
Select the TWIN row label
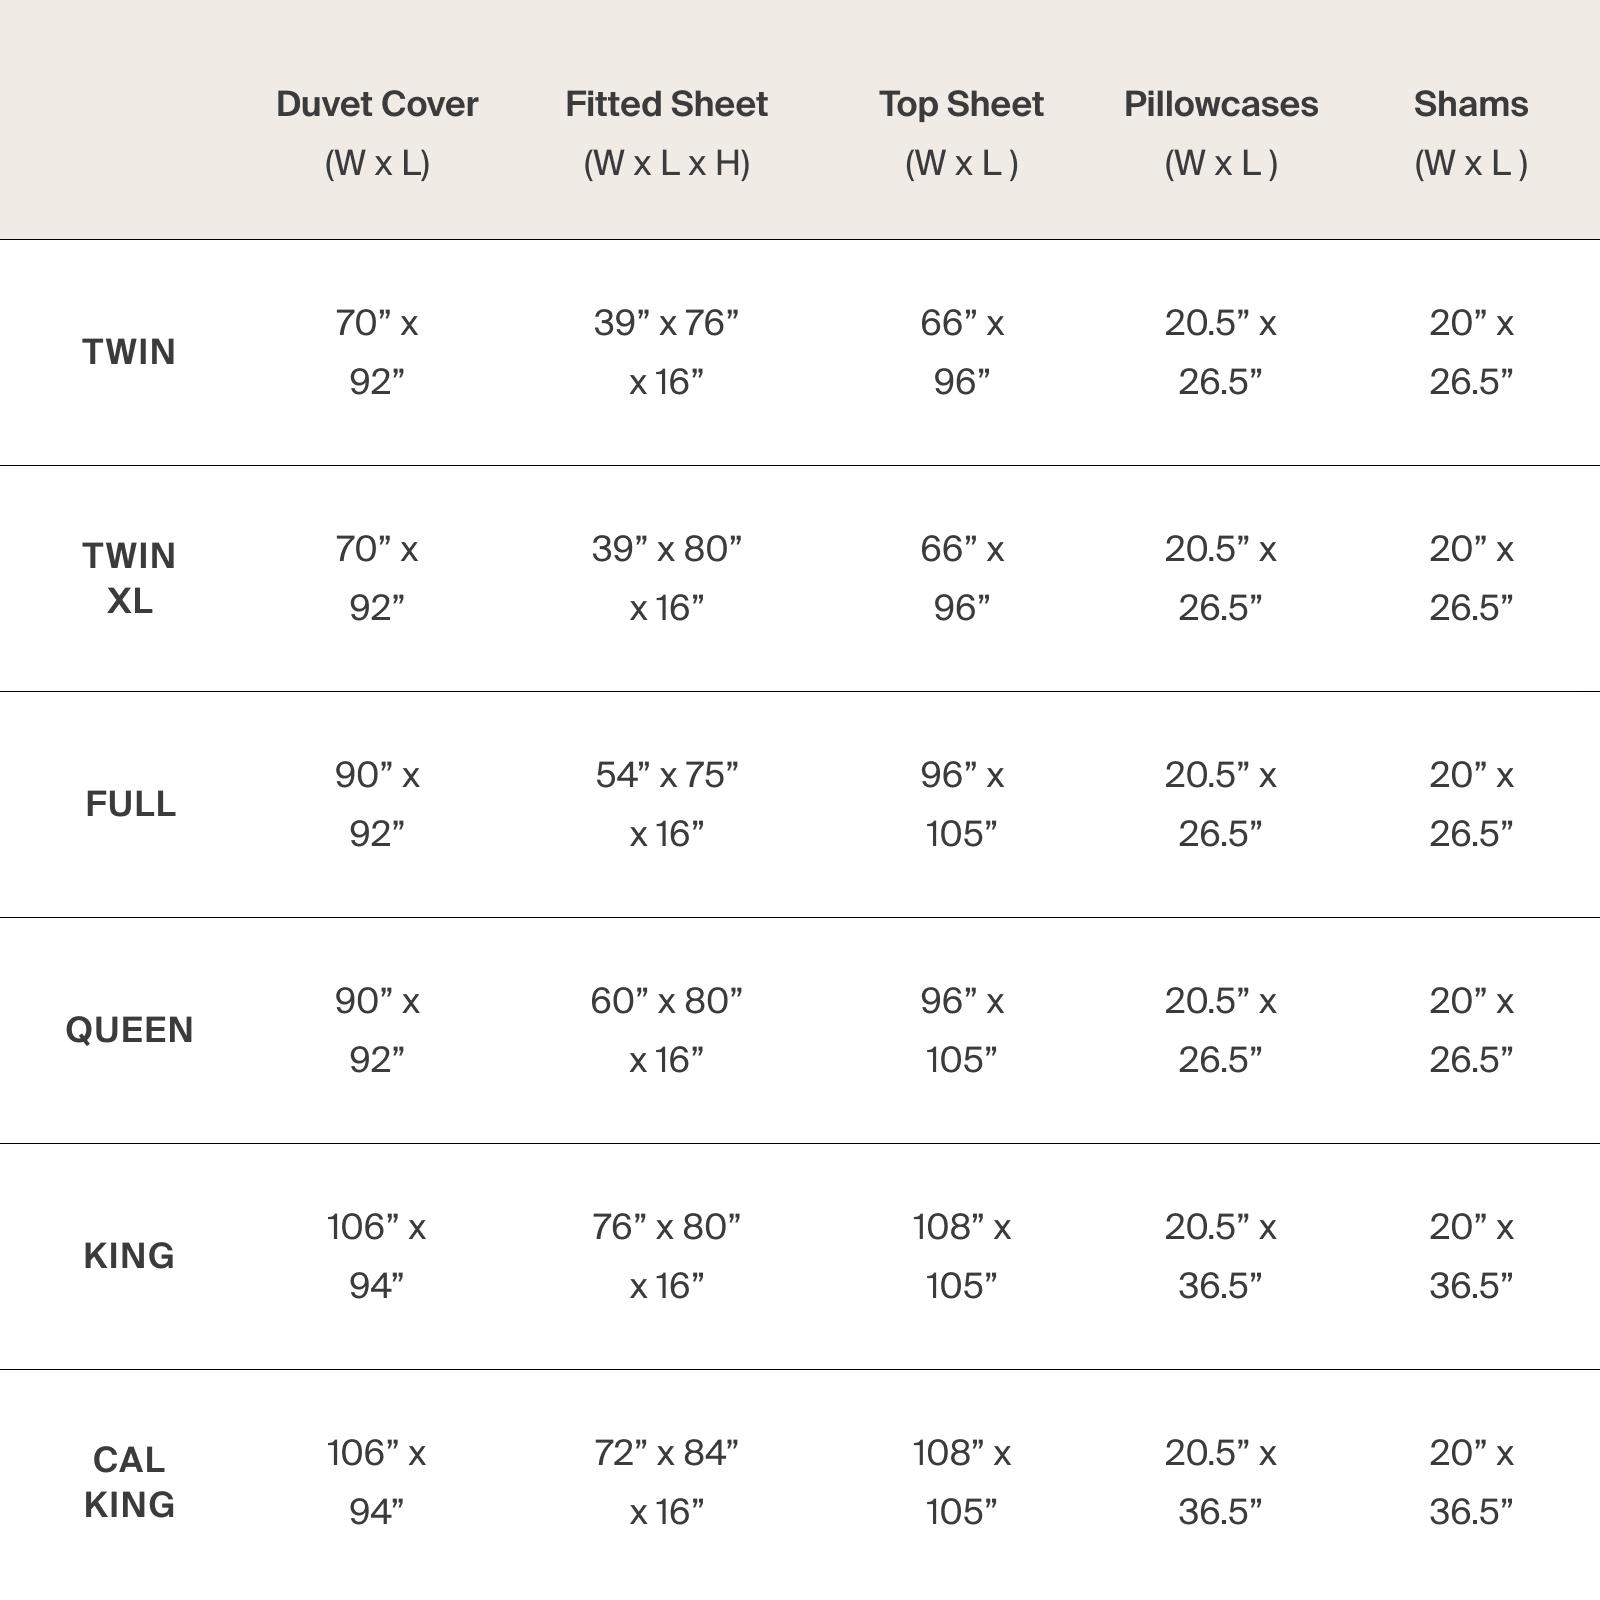[129, 352]
